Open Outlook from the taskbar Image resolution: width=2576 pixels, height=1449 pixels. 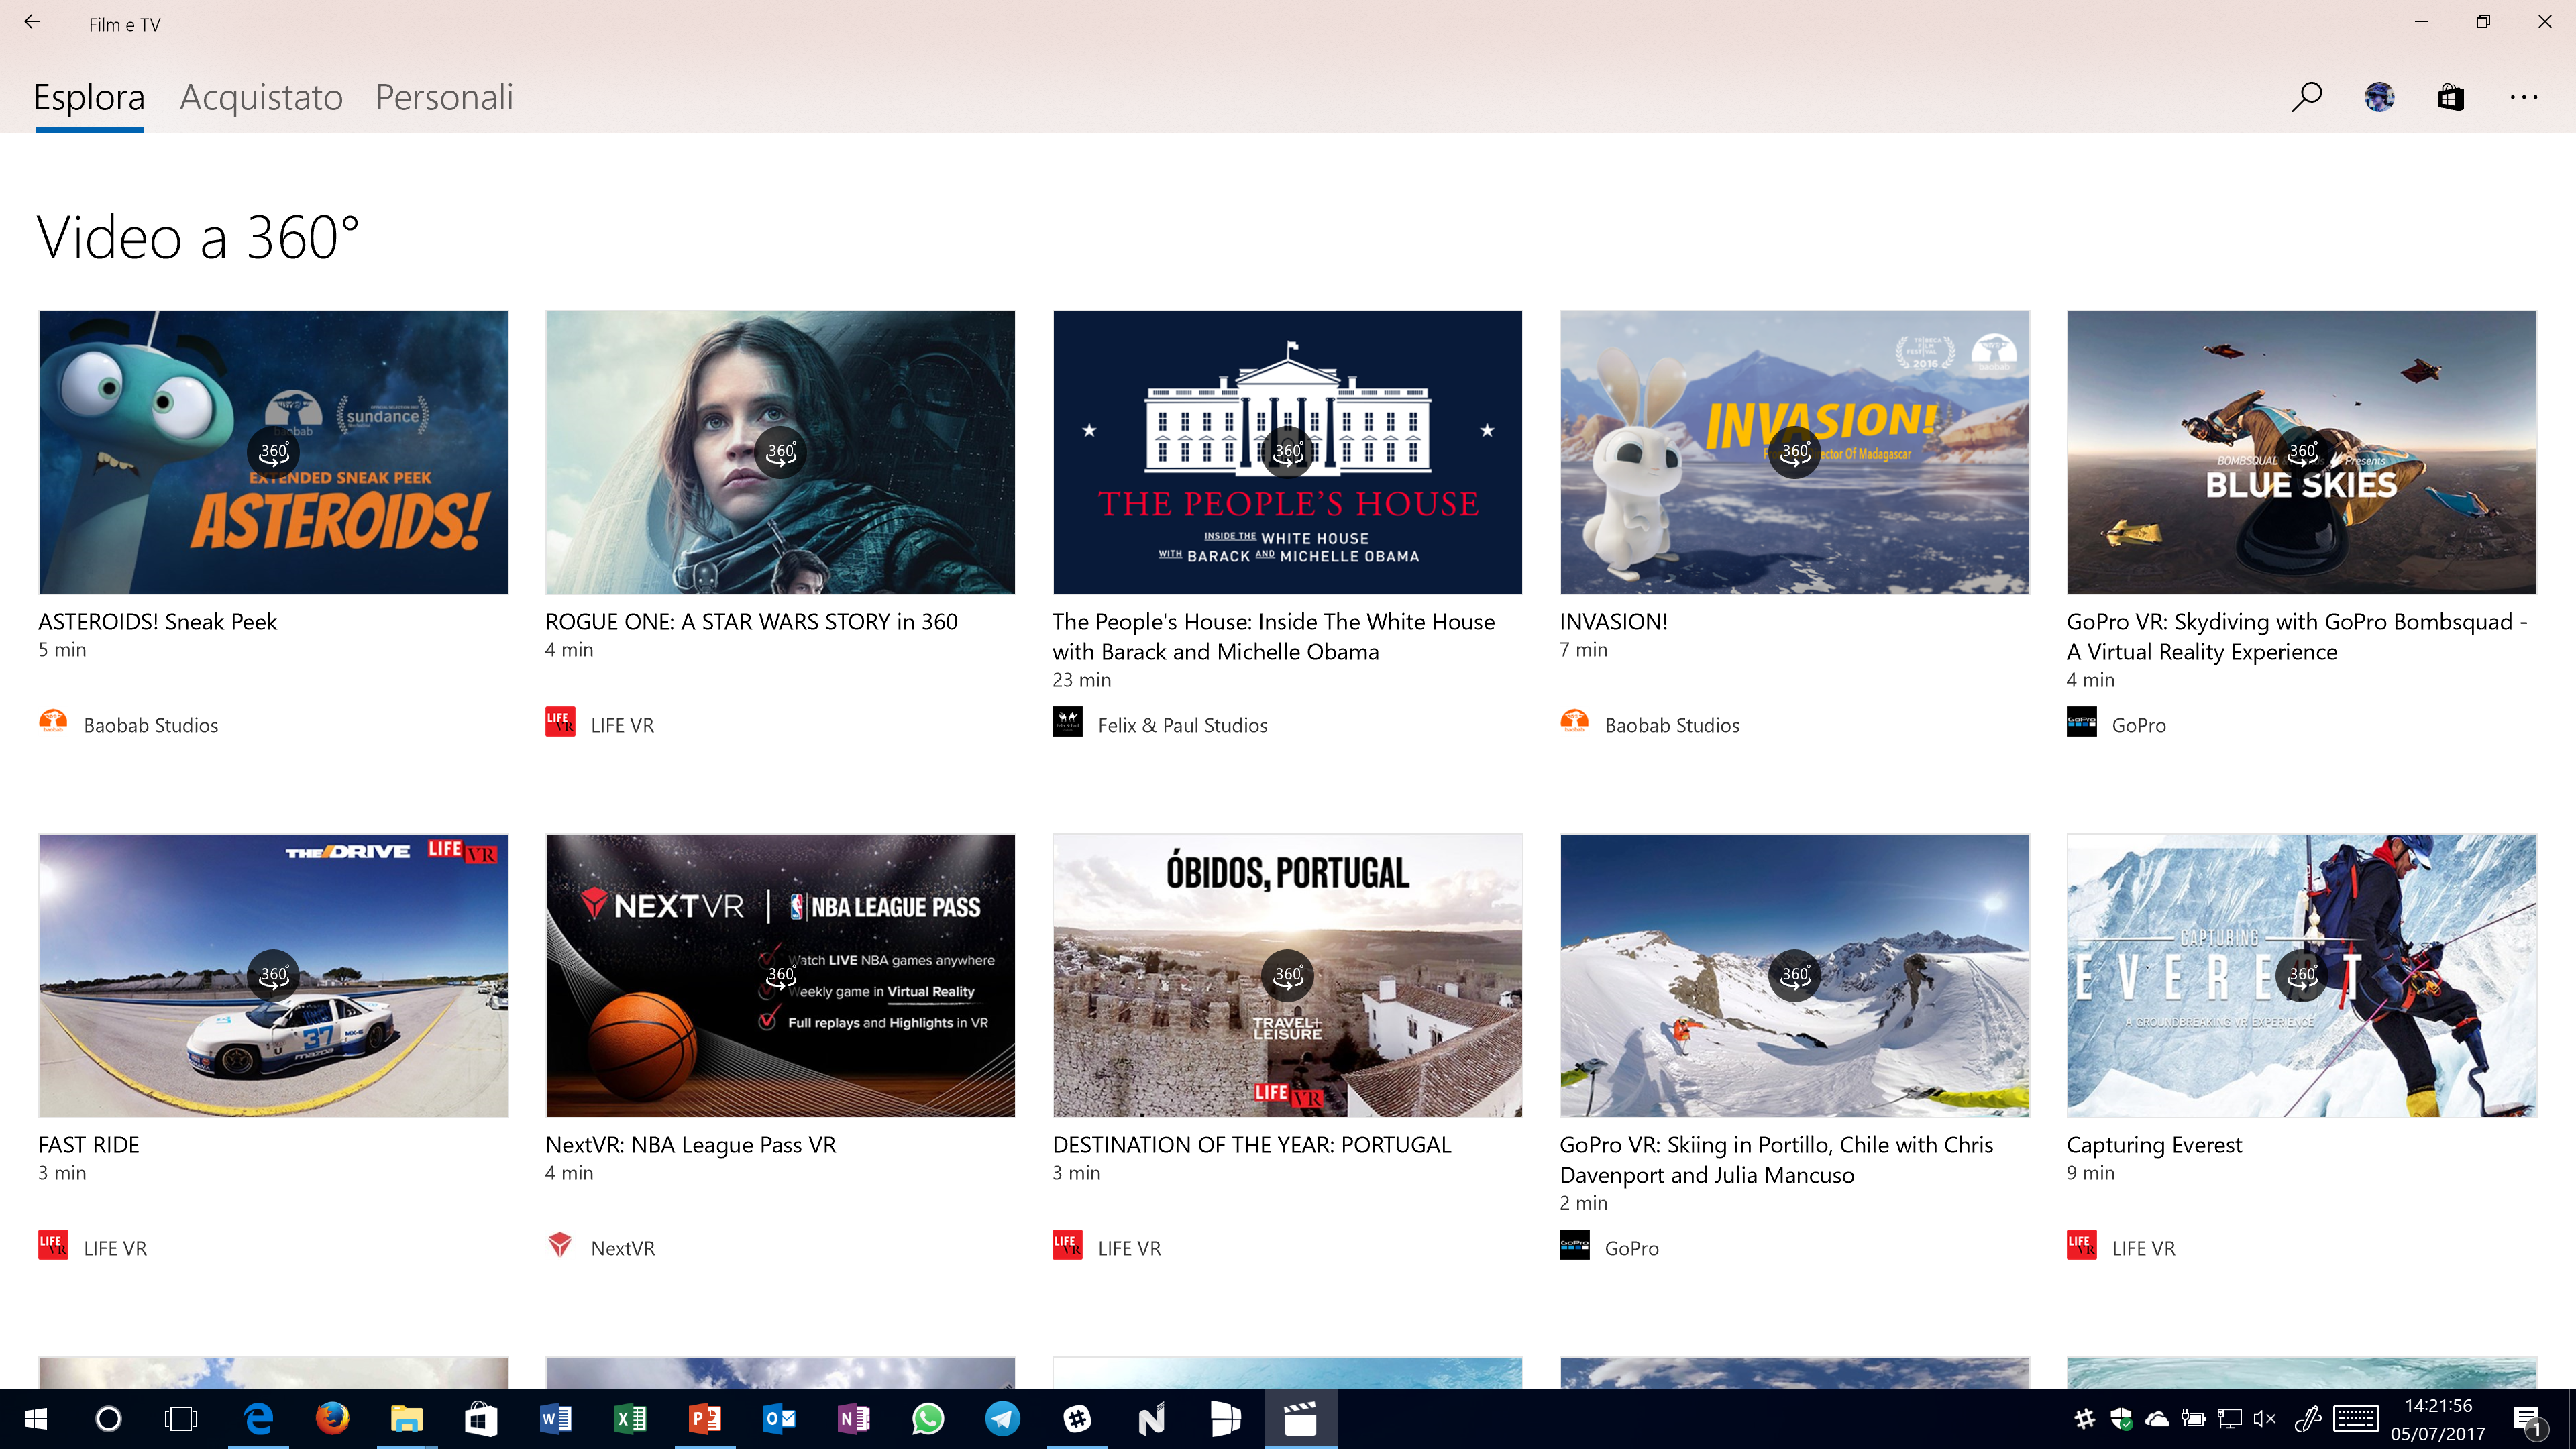[779, 1418]
